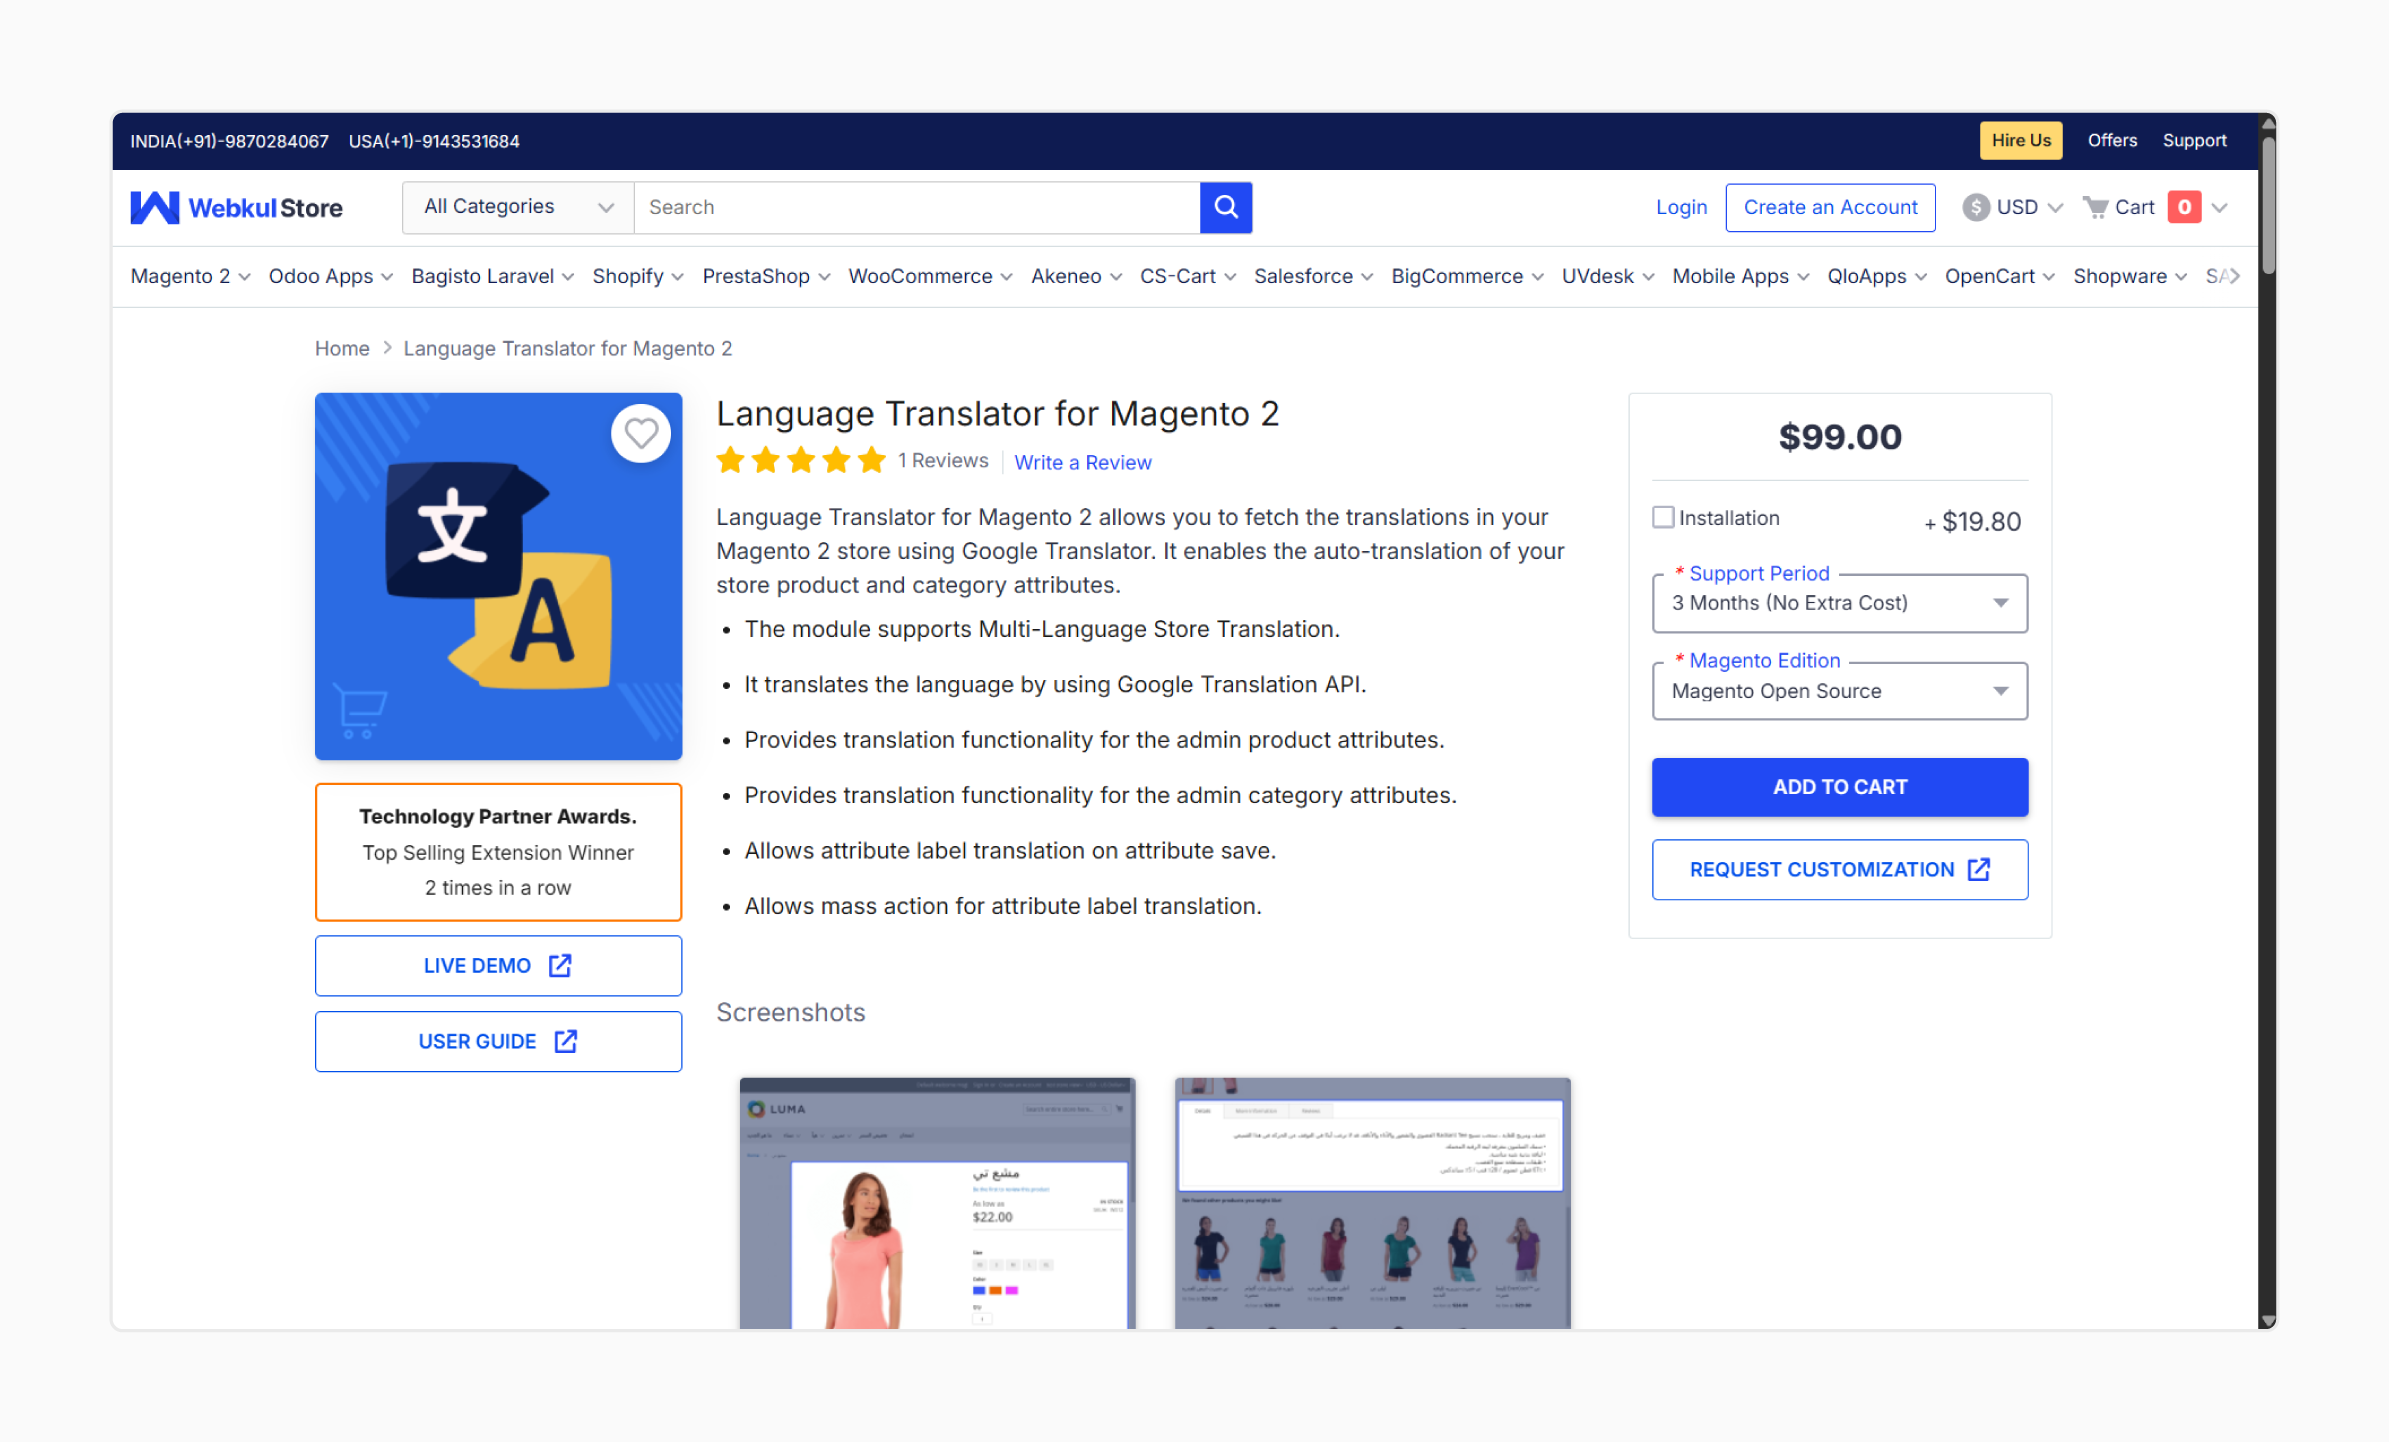Open the All Categories dropdown
This screenshot has width=2389, height=1442.
[518, 207]
